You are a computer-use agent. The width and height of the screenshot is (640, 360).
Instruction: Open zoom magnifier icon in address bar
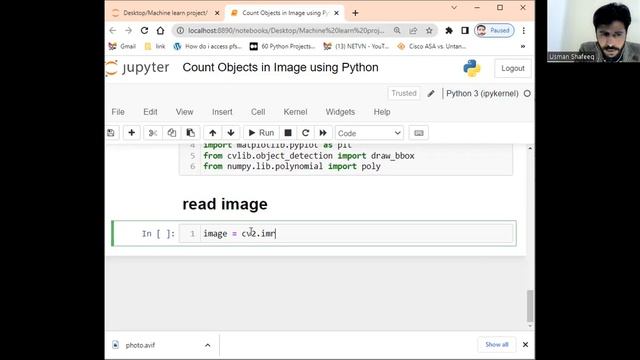tap(397, 31)
